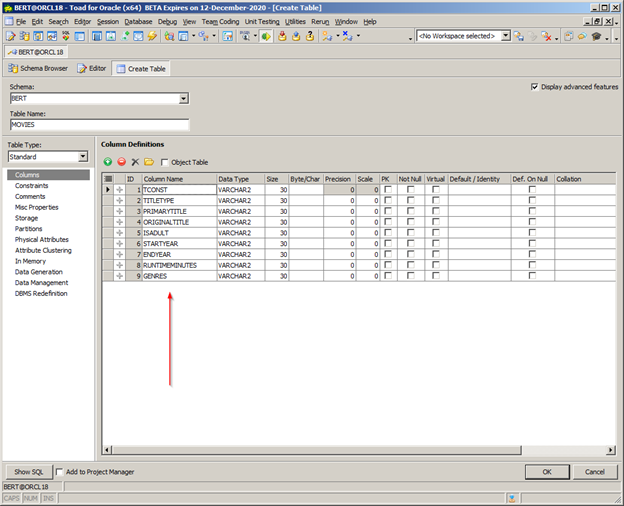Click the speech bubbles icon in the toolbar
The height and width of the screenshot is (506, 624).
(x=582, y=36)
